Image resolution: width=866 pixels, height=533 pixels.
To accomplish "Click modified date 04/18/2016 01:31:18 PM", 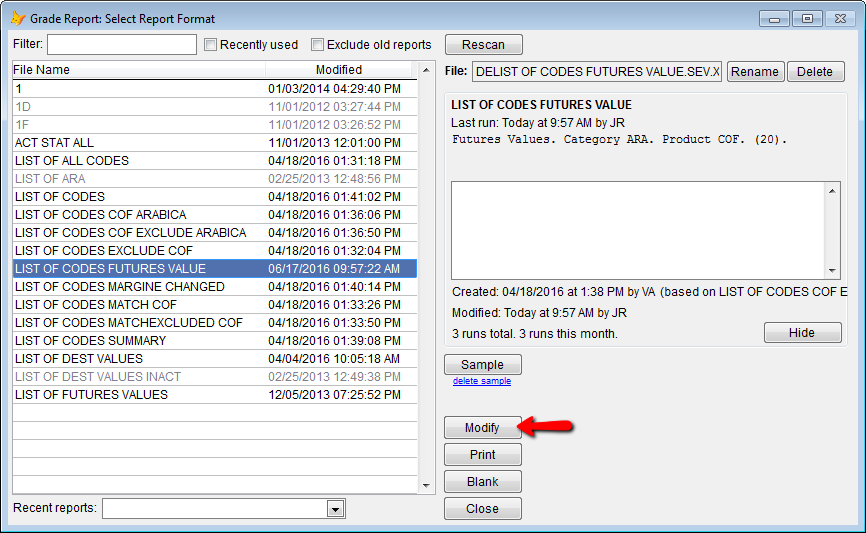I will click(335, 161).
